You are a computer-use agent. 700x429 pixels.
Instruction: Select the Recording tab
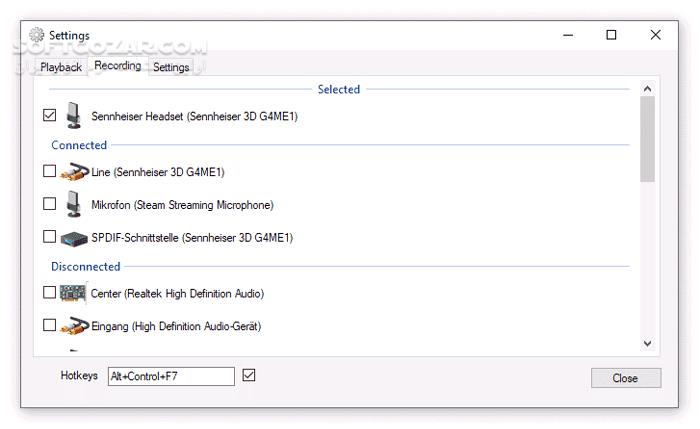(117, 66)
